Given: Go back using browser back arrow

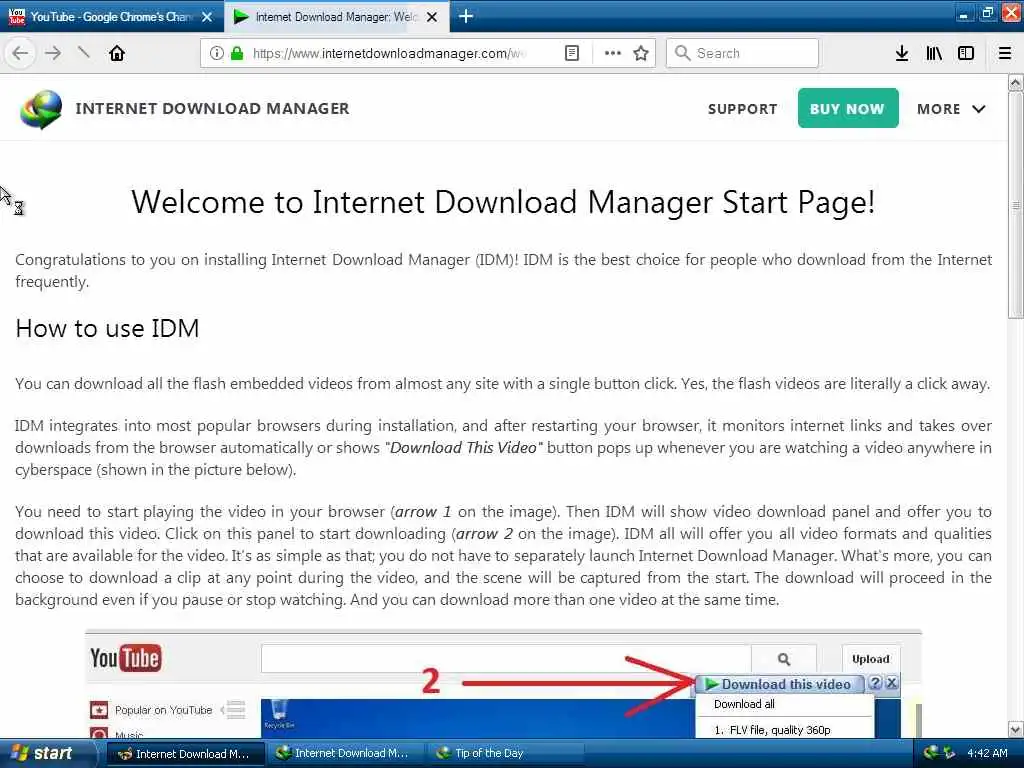Looking at the screenshot, I should pyautogui.click(x=20, y=53).
